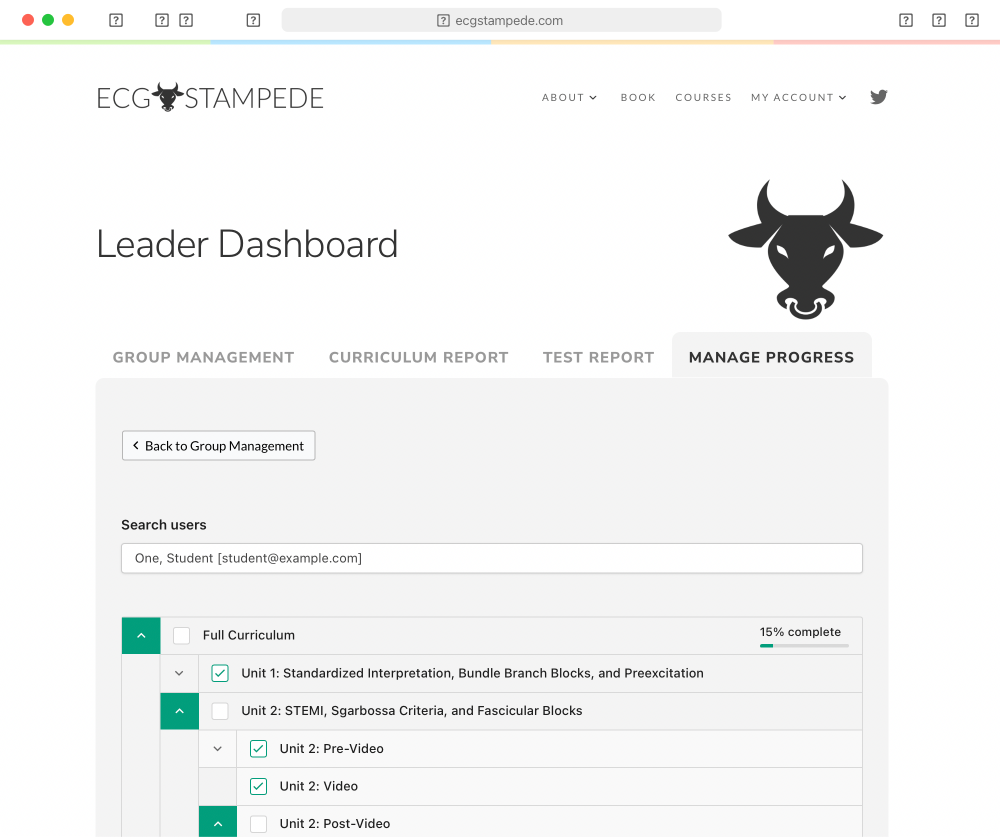
Task: Open the My Account dropdown
Action: (798, 97)
